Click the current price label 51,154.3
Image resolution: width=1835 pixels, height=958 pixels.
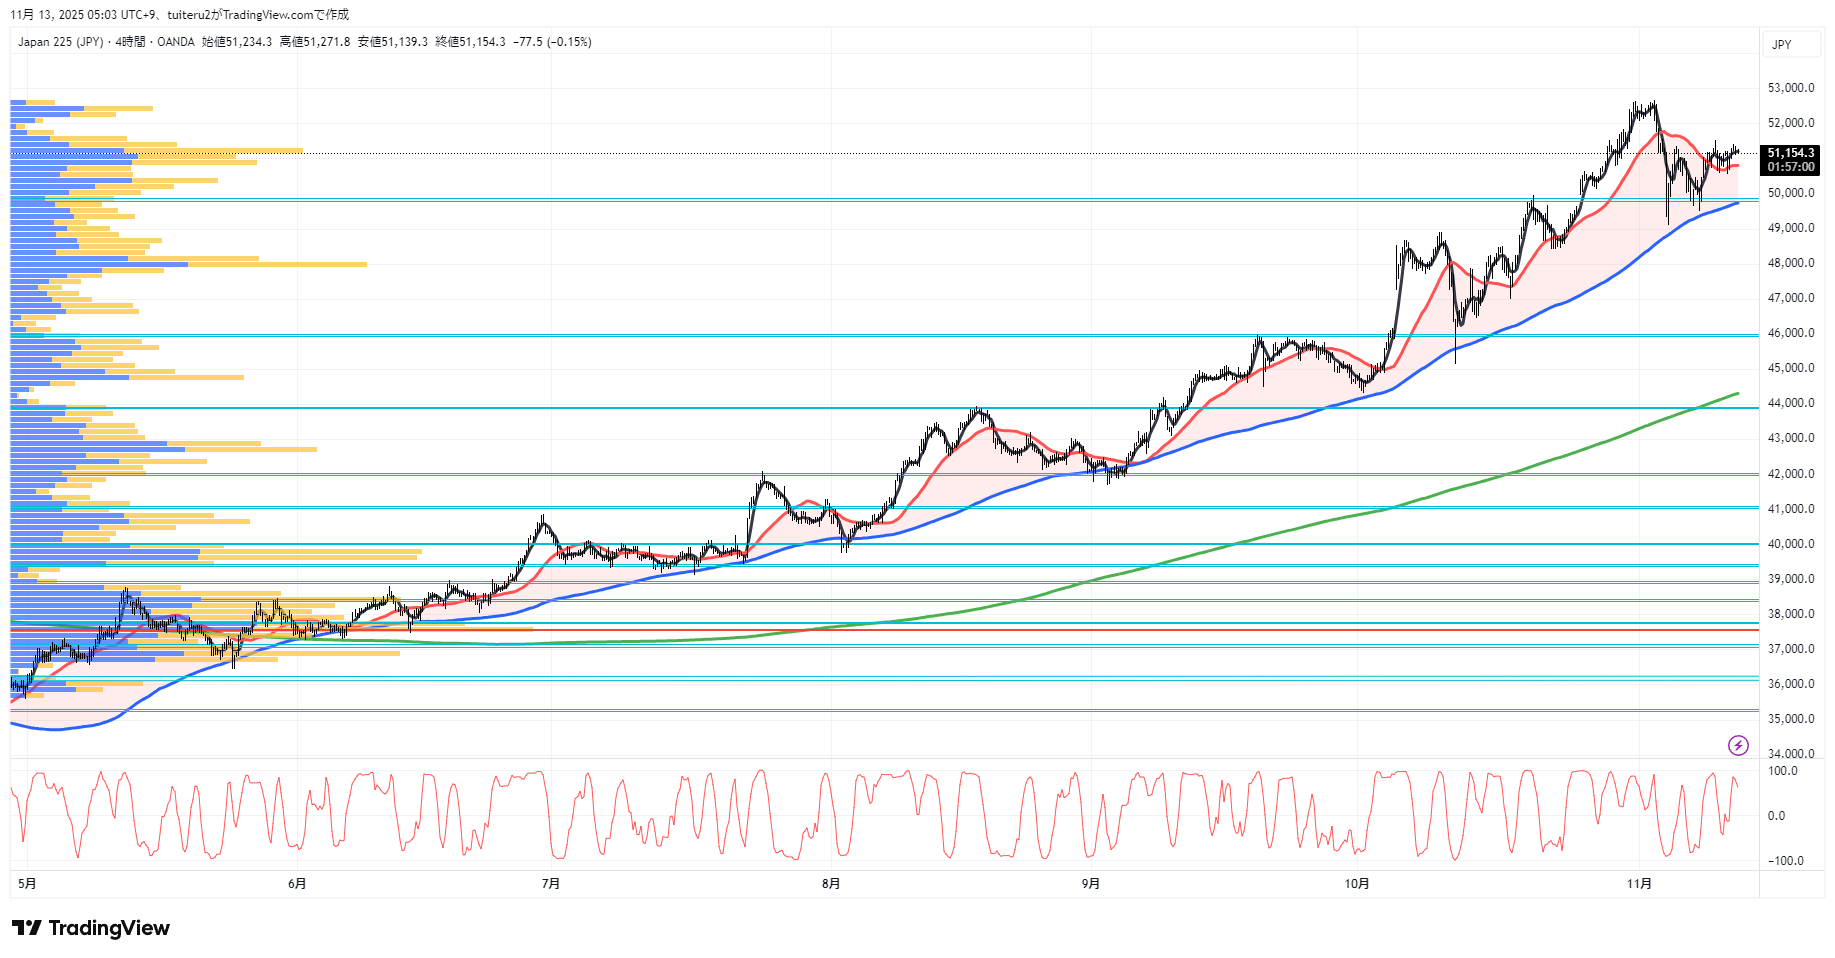pos(1790,153)
